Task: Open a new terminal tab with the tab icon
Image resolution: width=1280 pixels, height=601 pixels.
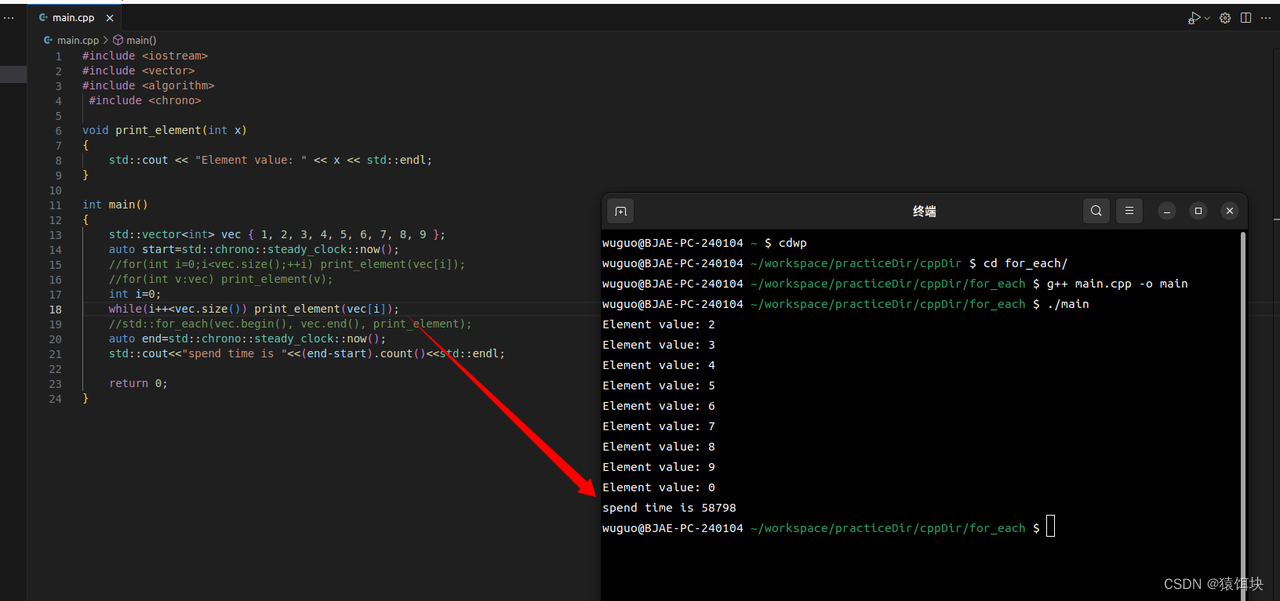Action: (x=620, y=211)
